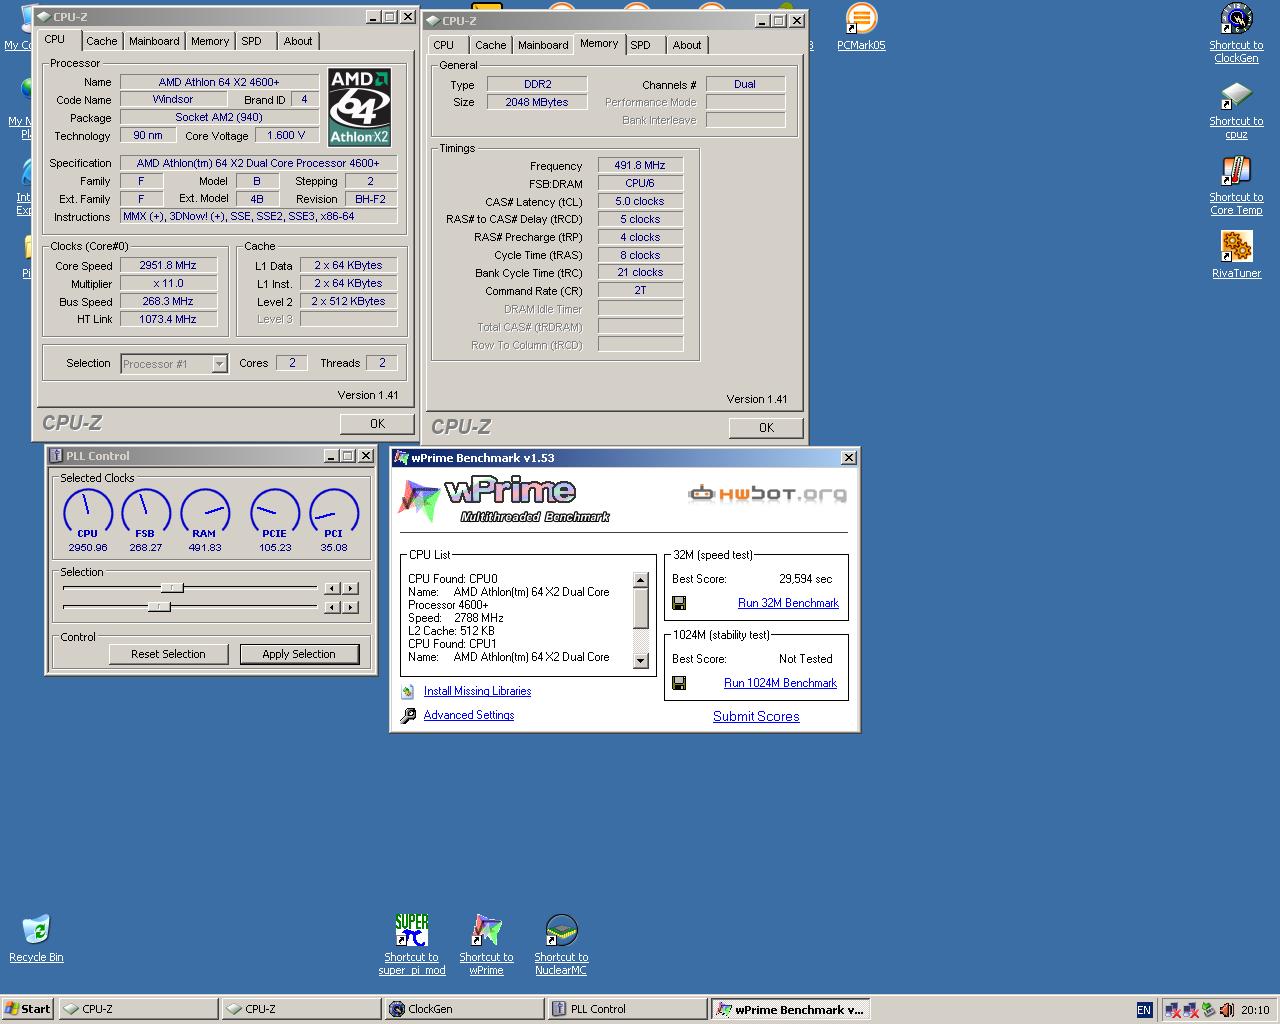
Task: Click CPU List scrollbar up arrow
Action: (641, 580)
